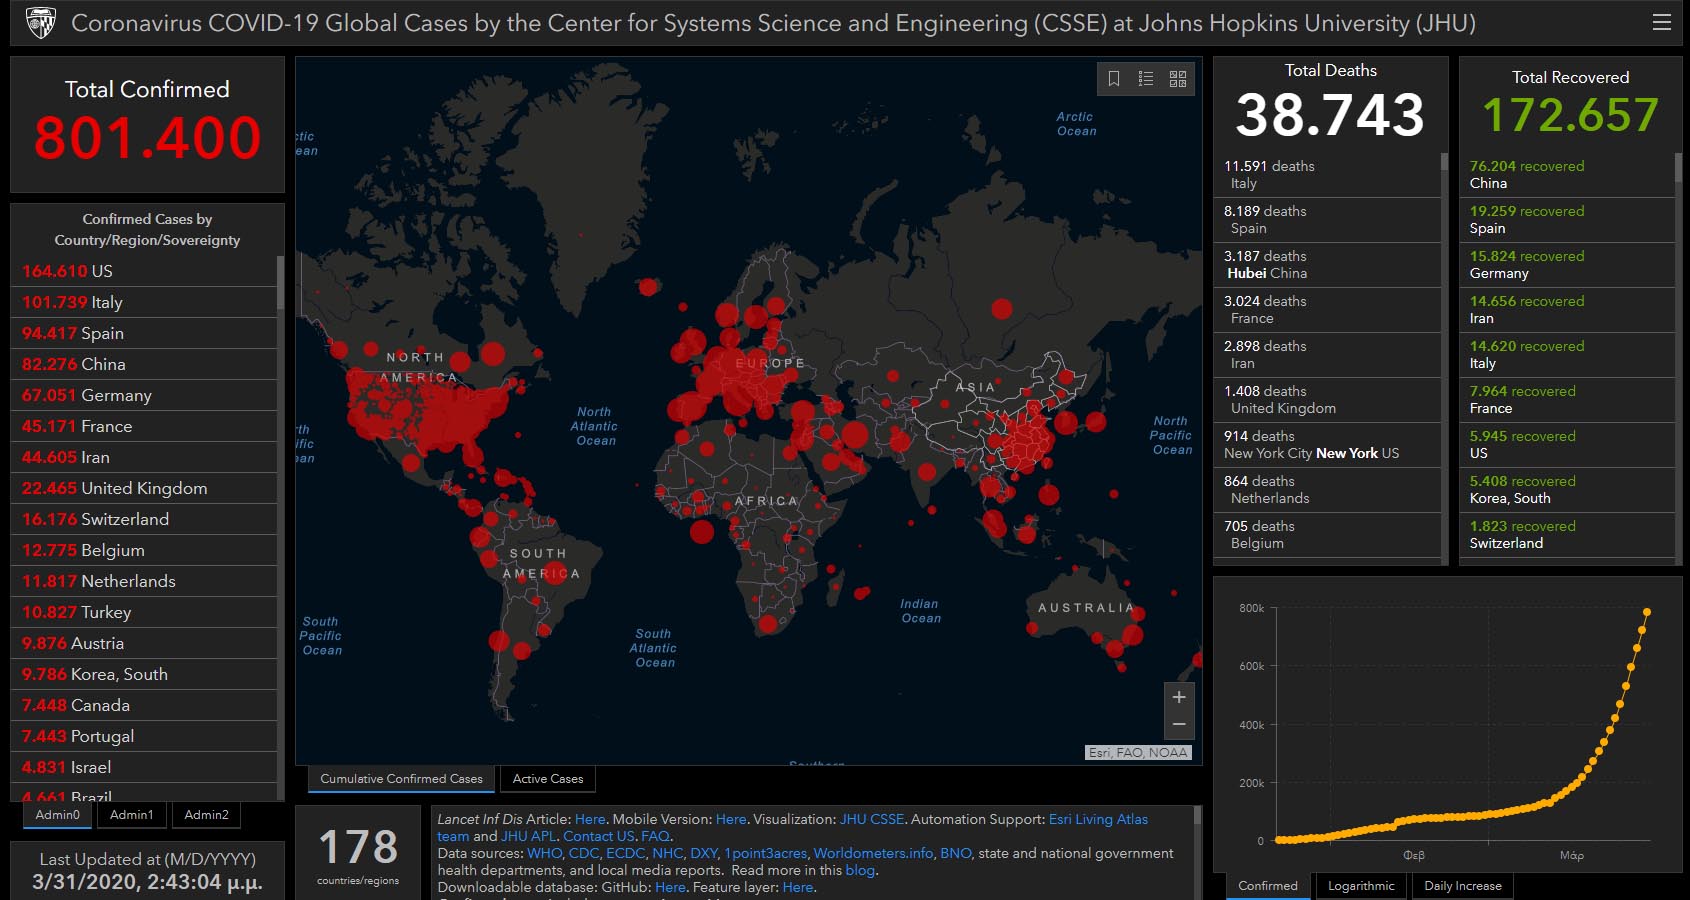Open the blog link

(x=860, y=870)
